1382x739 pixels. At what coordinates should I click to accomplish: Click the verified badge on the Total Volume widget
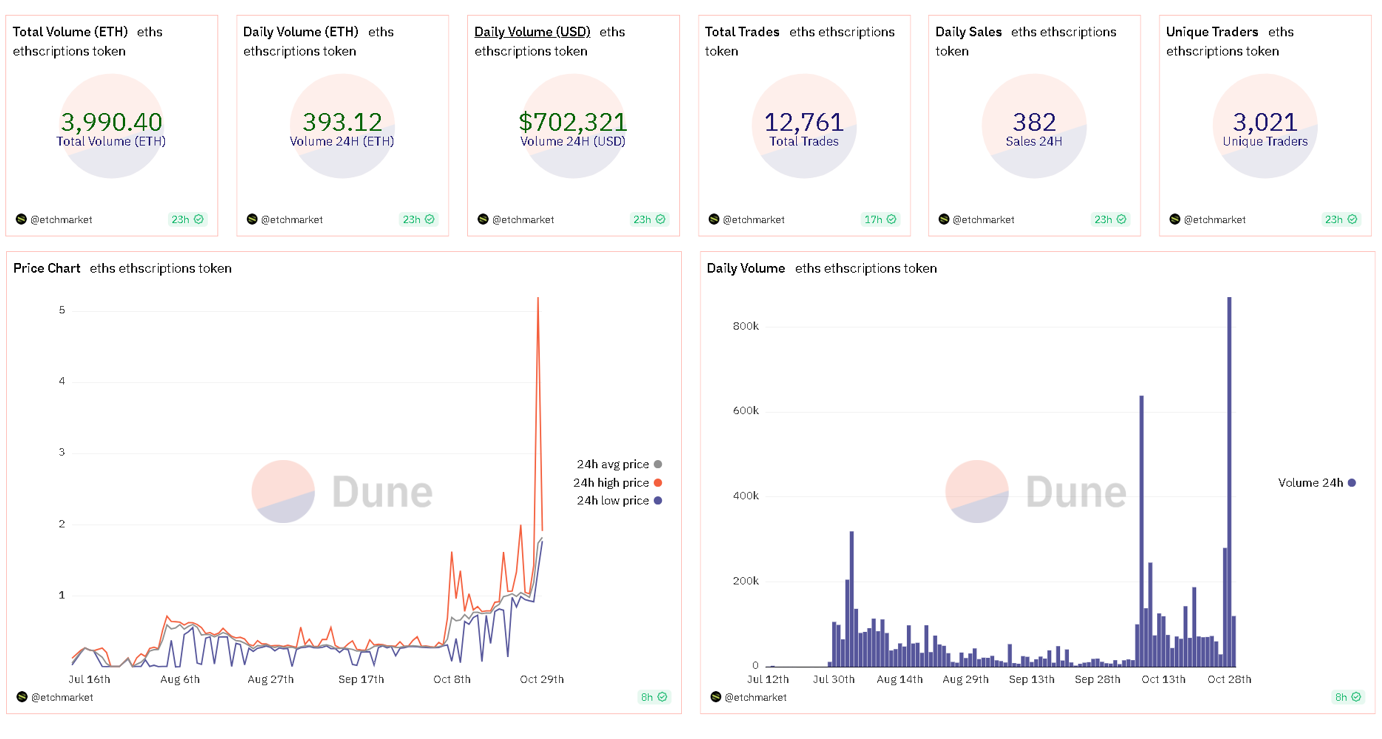[198, 219]
